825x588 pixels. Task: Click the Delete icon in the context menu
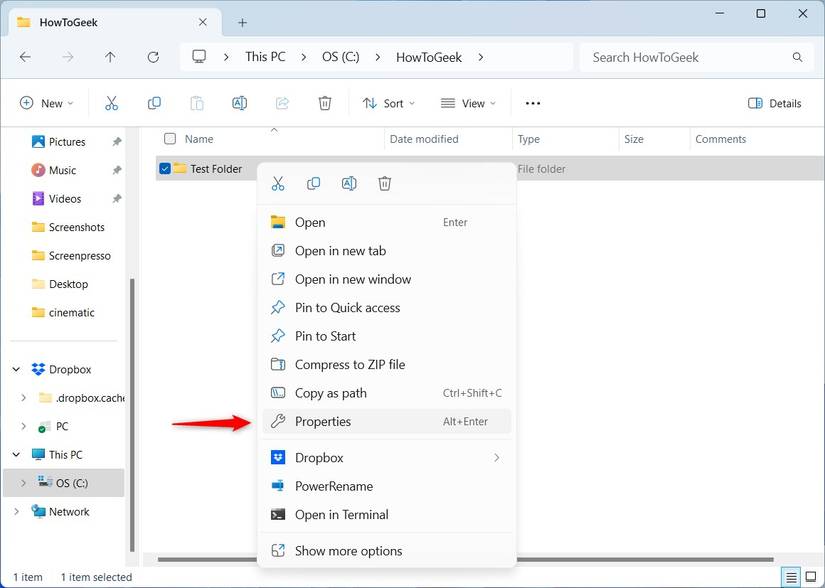click(x=384, y=183)
